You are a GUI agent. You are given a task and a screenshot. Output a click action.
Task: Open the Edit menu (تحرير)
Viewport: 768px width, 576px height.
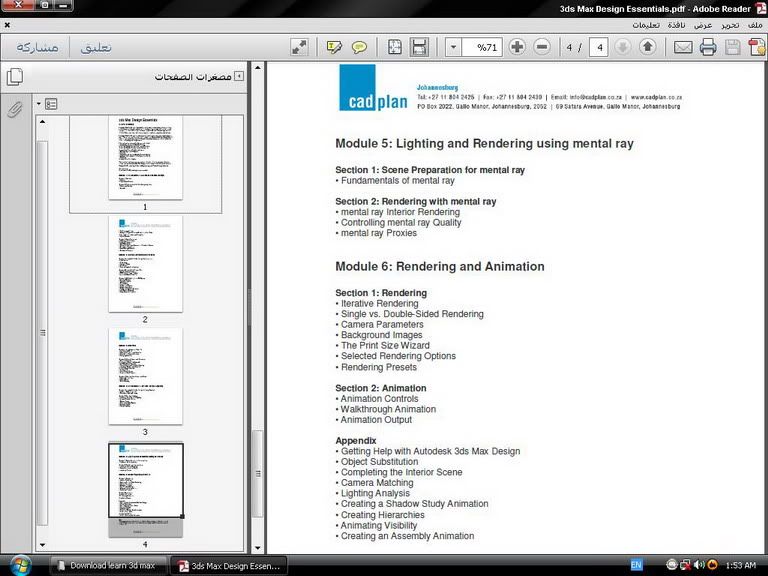(730, 24)
